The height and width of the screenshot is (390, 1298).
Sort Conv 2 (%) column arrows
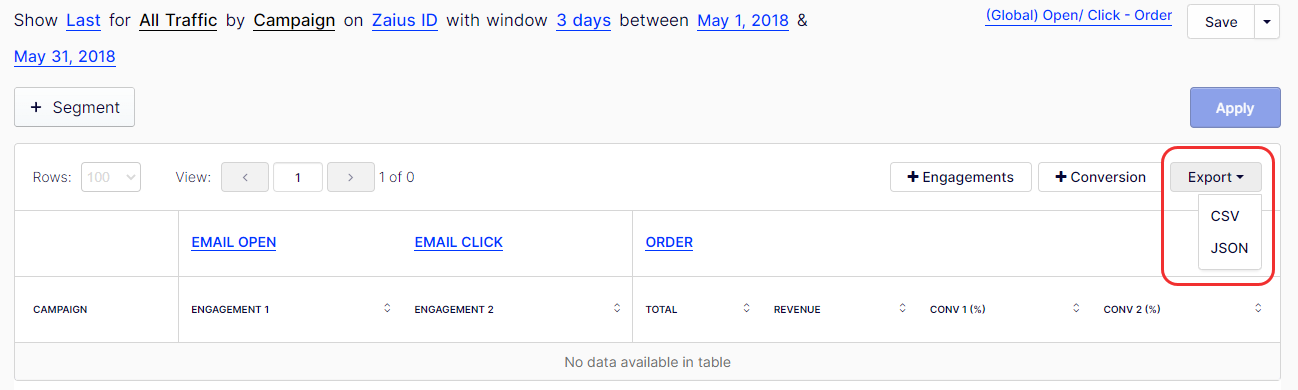(x=1258, y=309)
